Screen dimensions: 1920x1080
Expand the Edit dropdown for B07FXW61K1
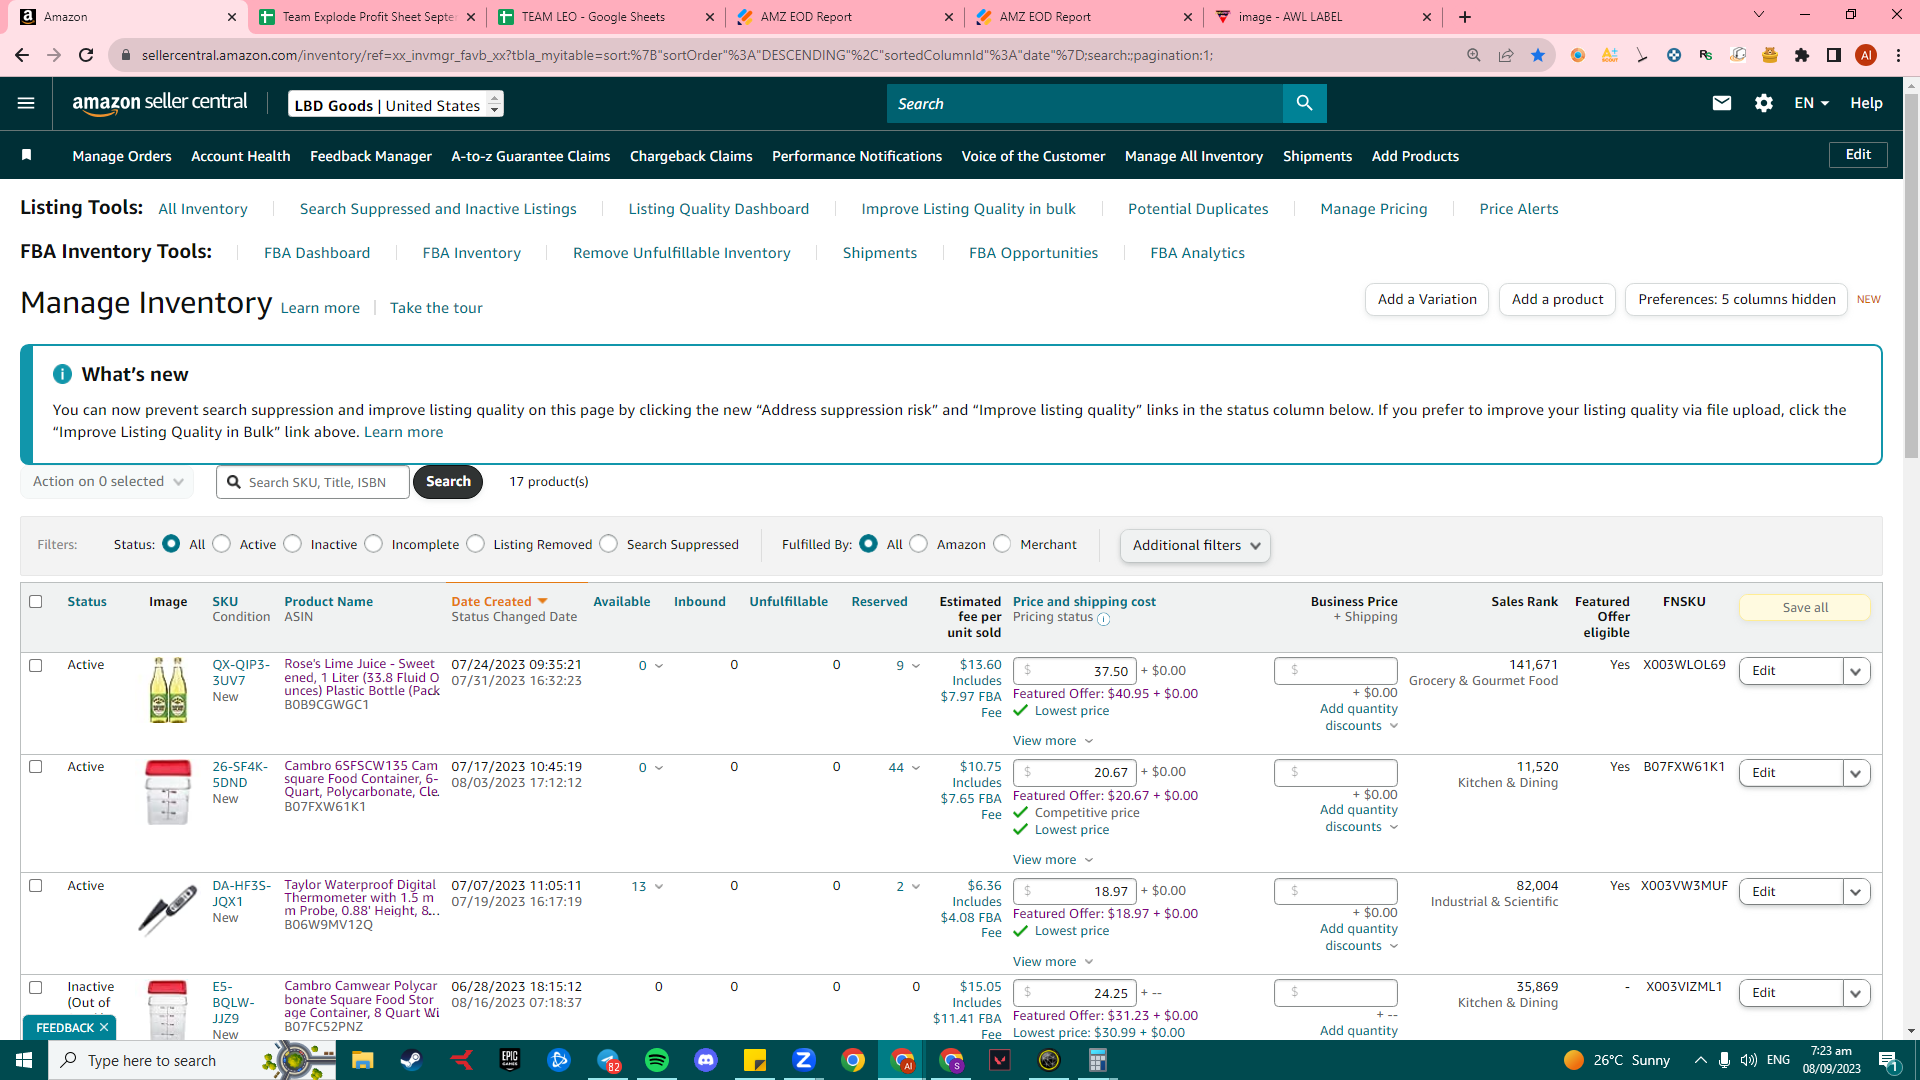coord(1856,773)
